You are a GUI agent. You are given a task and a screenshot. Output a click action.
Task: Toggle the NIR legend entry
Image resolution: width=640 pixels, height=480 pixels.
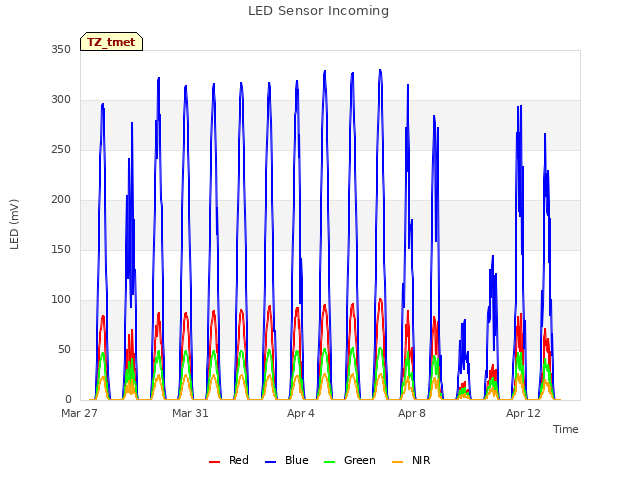pos(411,460)
